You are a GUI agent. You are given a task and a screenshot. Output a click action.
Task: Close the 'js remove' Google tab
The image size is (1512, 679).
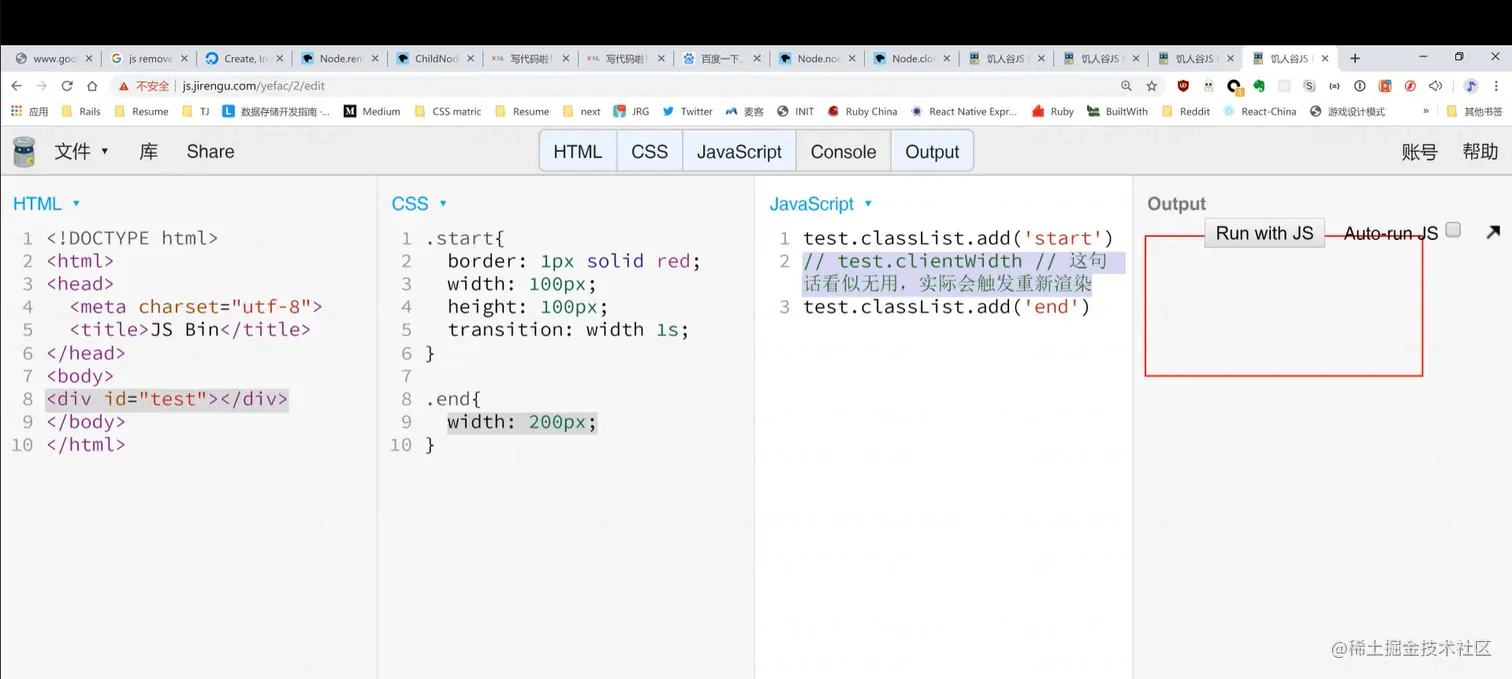(x=184, y=59)
